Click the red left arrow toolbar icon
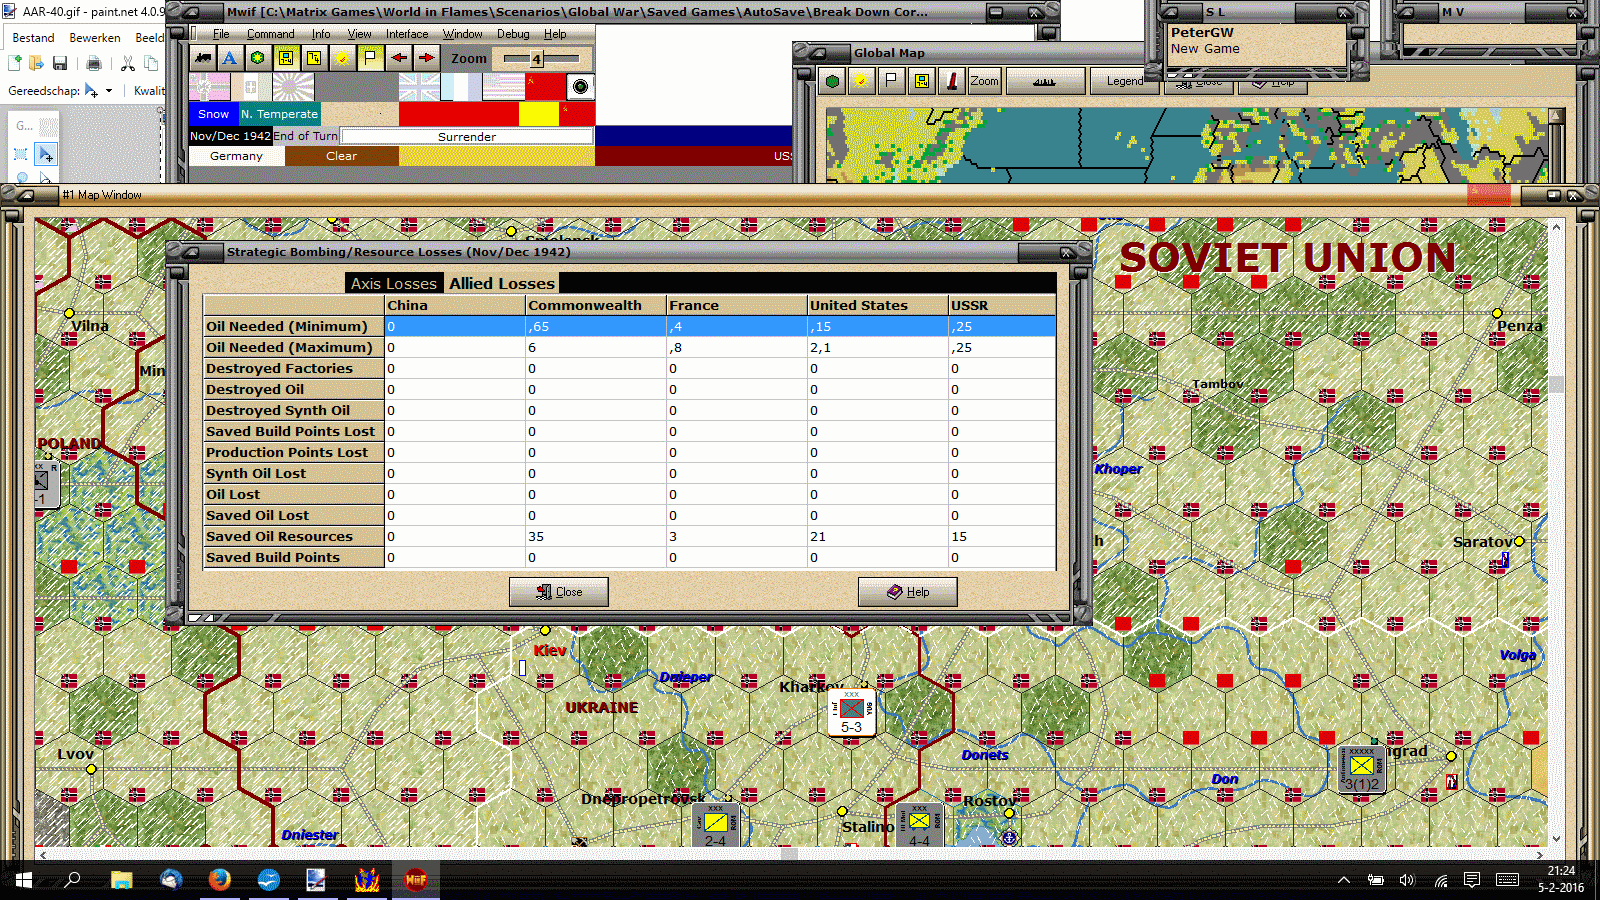Viewport: 1600px width, 900px height. click(x=398, y=58)
